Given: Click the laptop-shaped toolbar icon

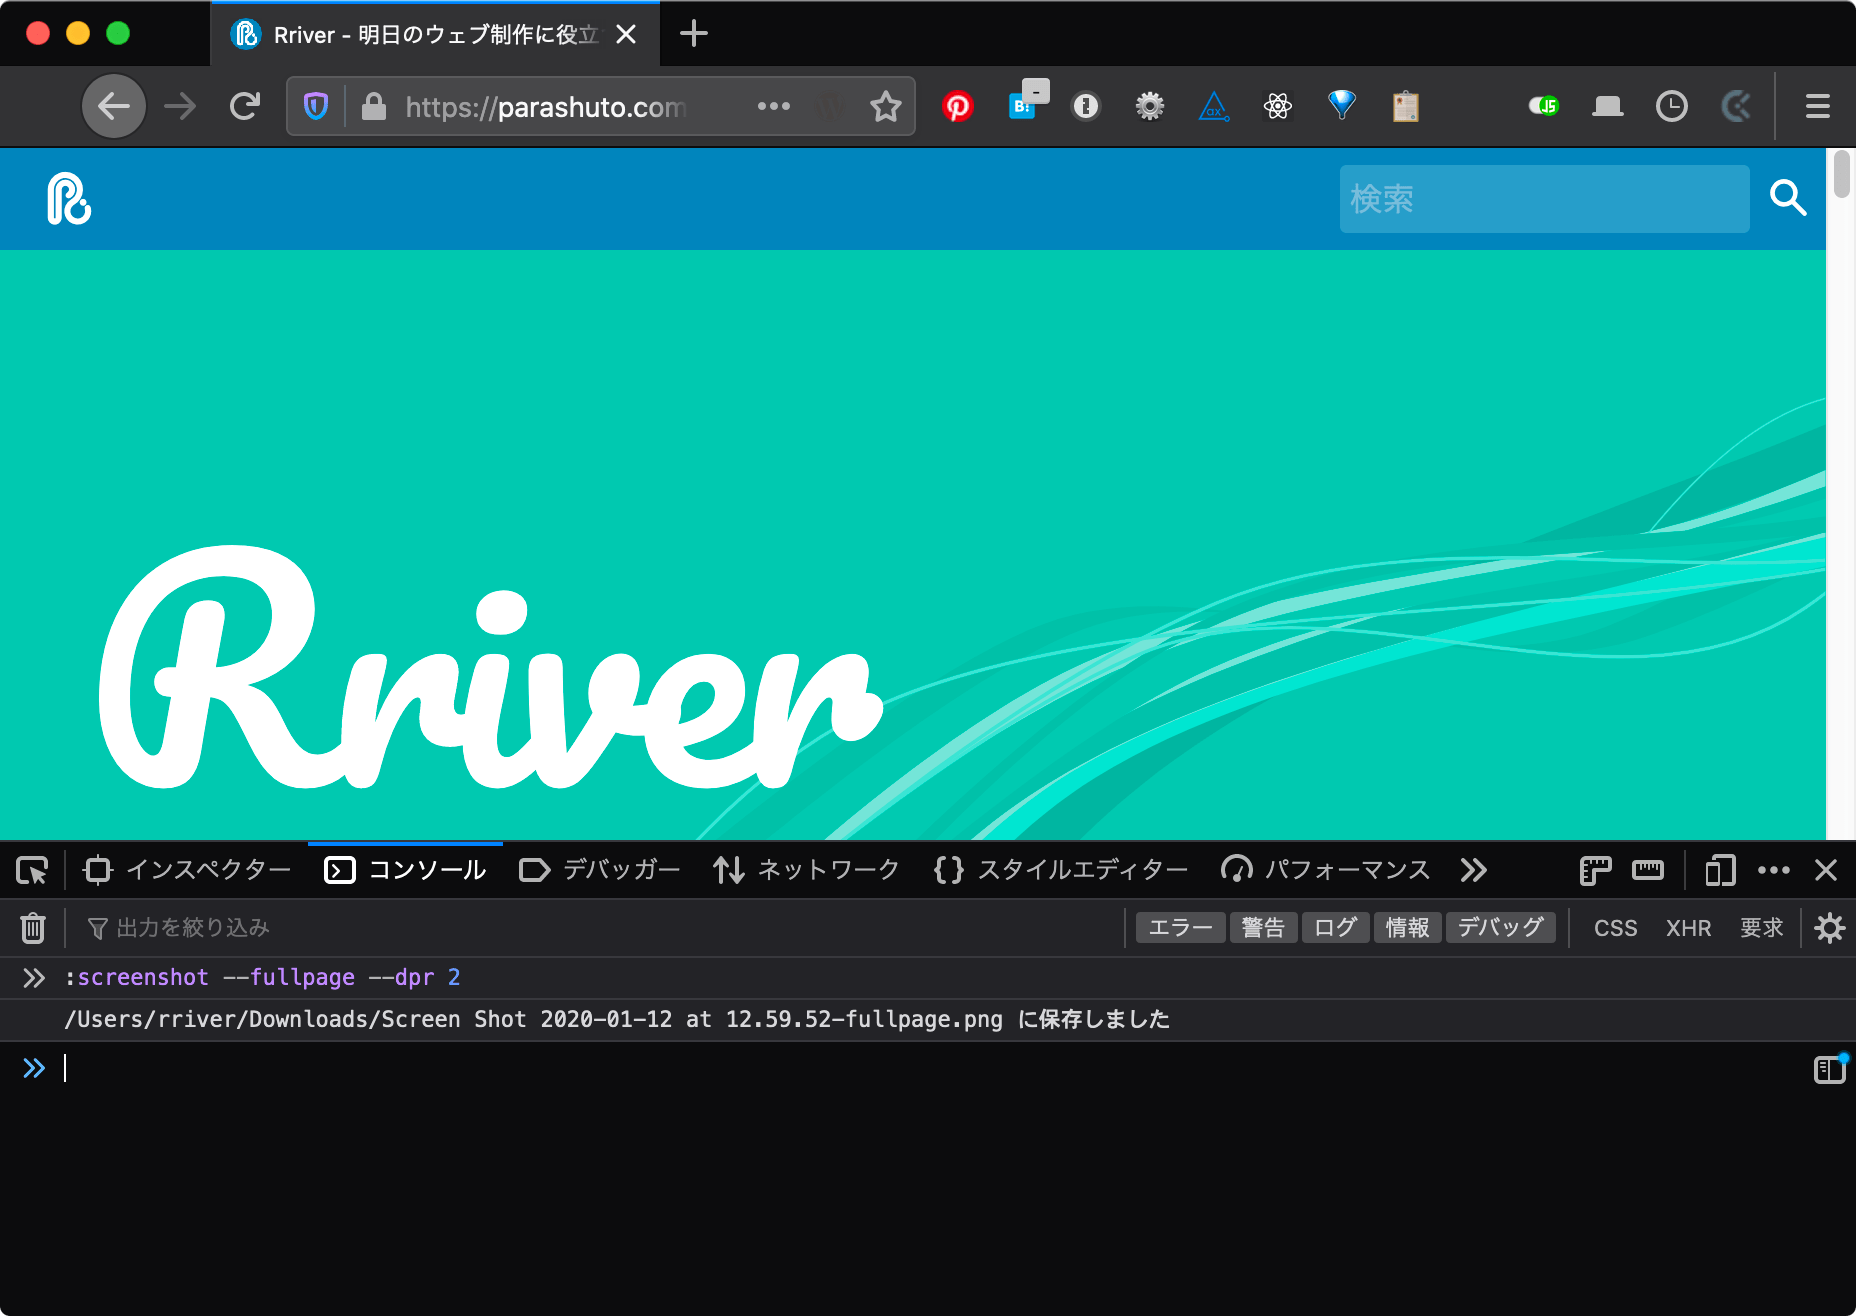Looking at the screenshot, I should point(1608,106).
